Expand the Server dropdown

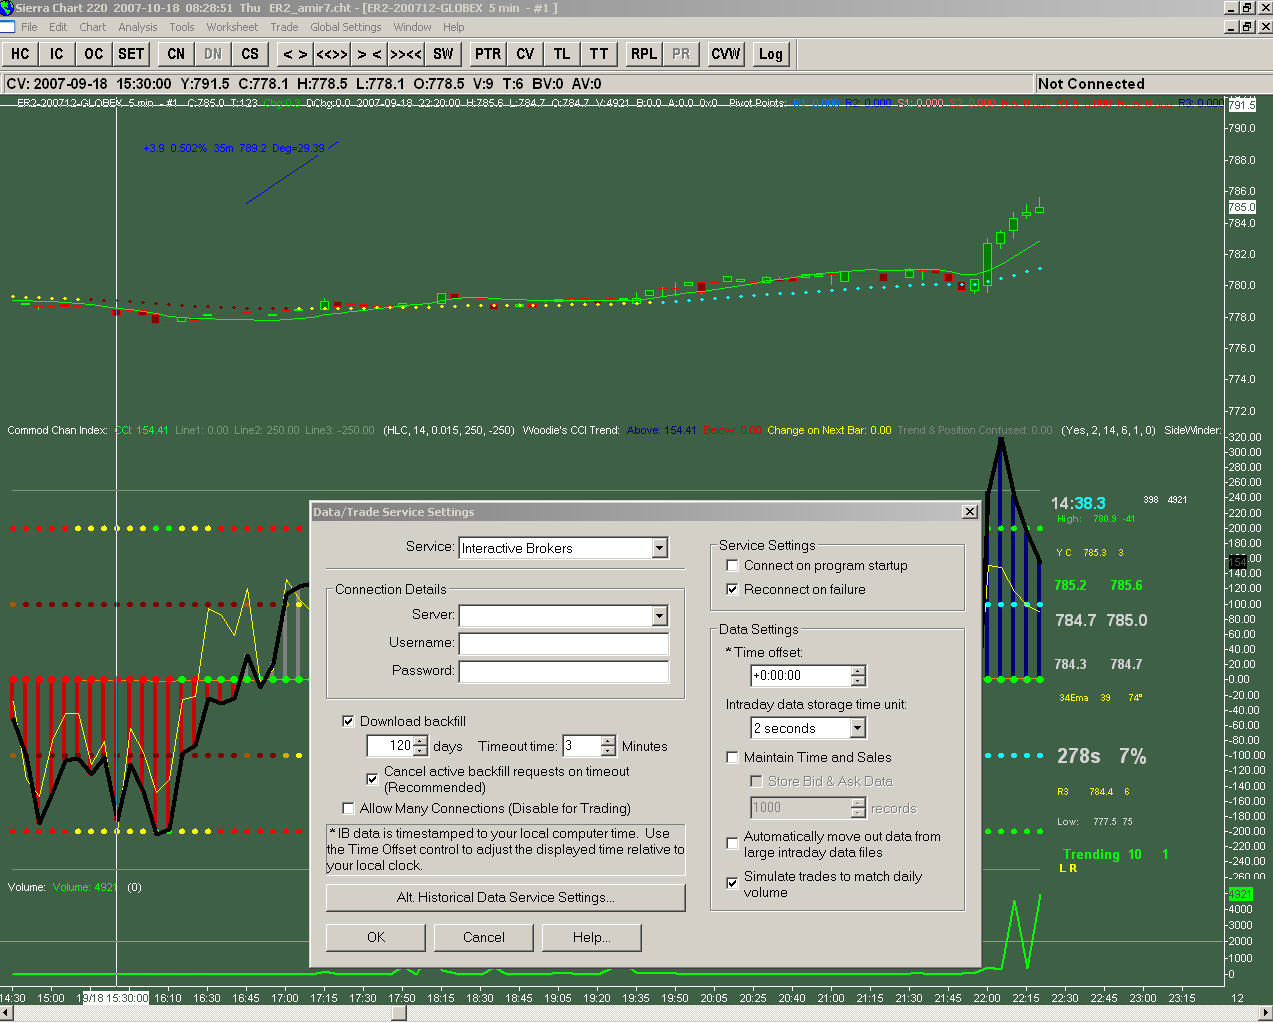(659, 616)
